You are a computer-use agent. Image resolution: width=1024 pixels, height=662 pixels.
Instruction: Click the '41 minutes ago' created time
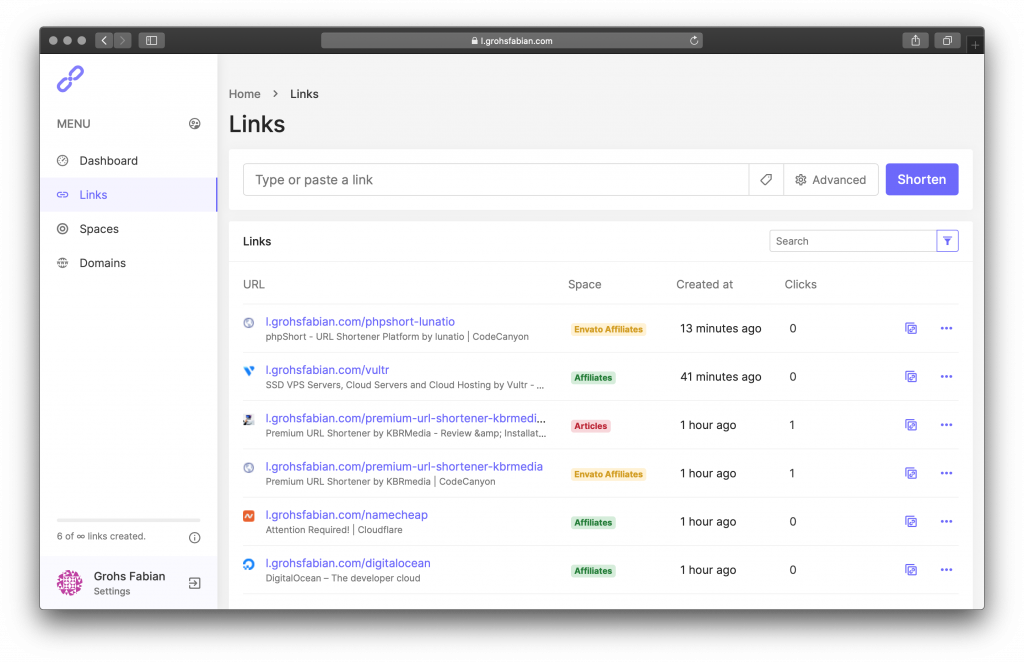(720, 377)
